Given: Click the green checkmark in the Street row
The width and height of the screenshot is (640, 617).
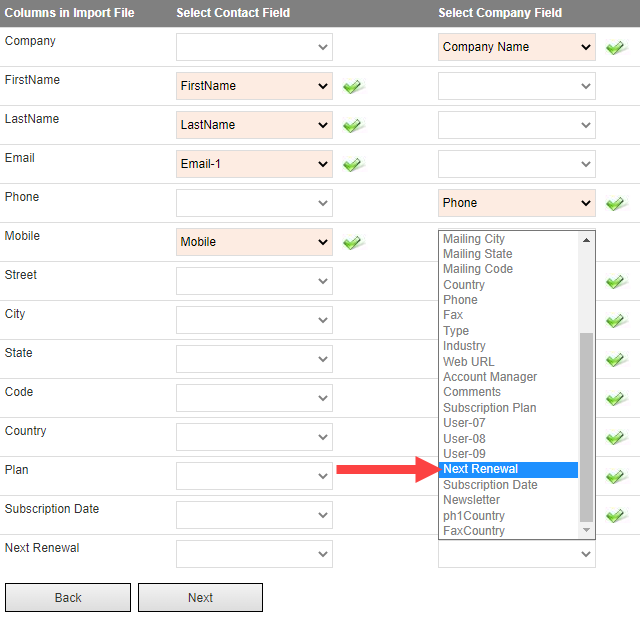Looking at the screenshot, I should click(615, 282).
